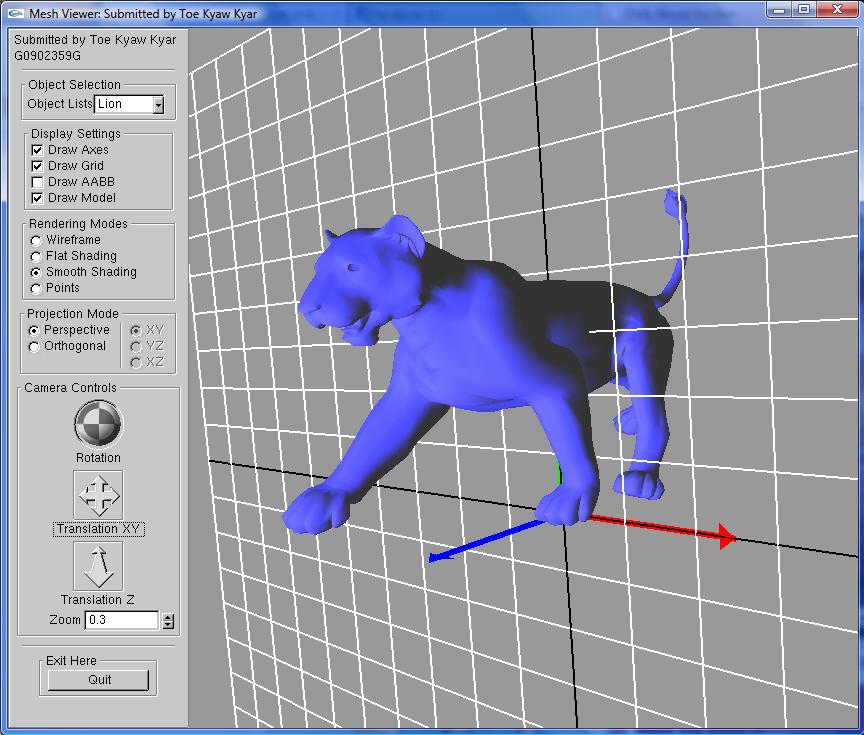Click the 'G0902359G' ID text
Viewport: 864px width, 735px height.
pos(47,56)
